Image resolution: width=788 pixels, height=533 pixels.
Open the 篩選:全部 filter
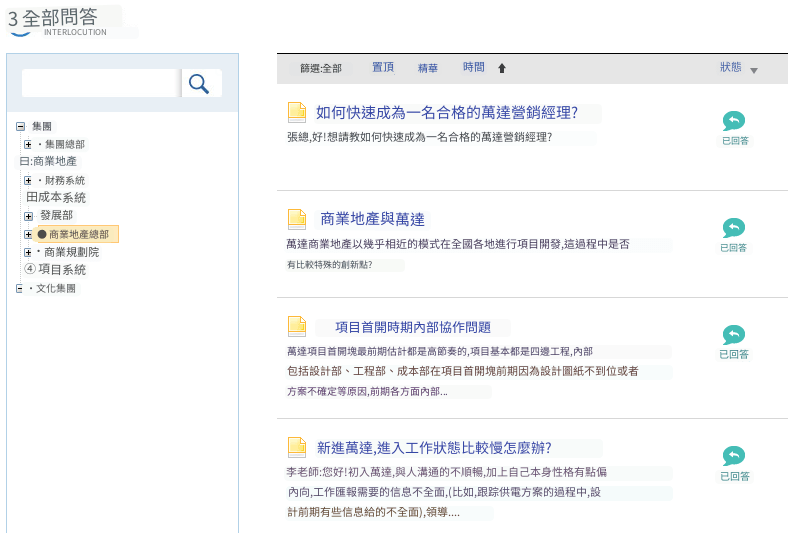[x=321, y=68]
